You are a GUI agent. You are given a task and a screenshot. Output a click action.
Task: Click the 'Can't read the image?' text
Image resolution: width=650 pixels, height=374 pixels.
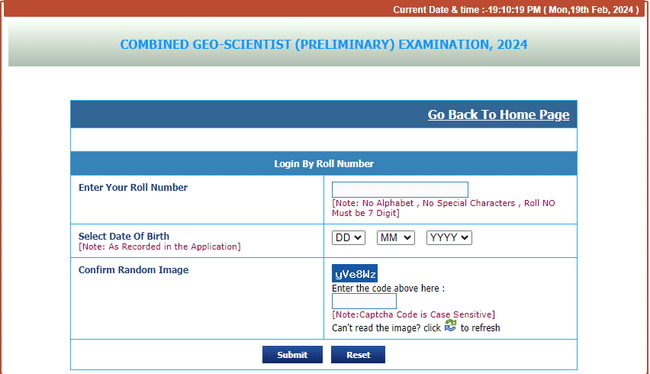click(376, 328)
